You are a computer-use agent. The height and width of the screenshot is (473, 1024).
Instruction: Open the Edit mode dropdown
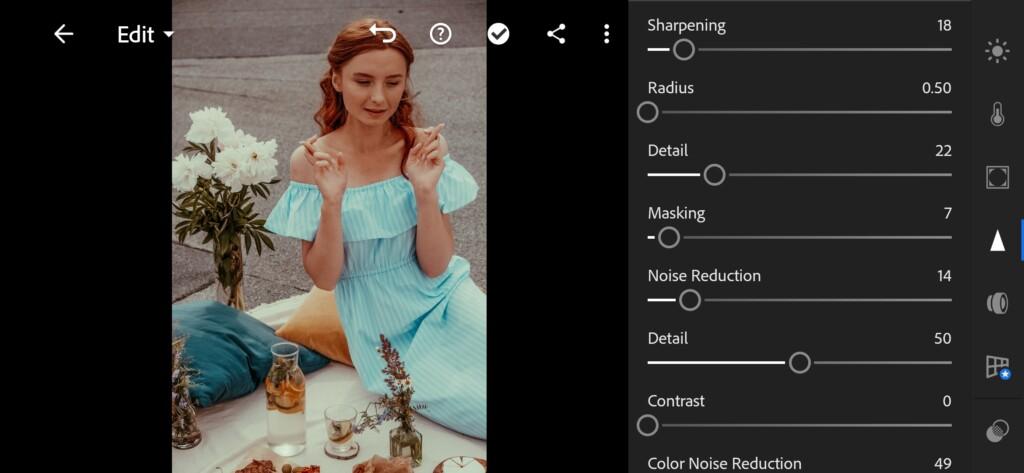pyautogui.click(x=146, y=35)
